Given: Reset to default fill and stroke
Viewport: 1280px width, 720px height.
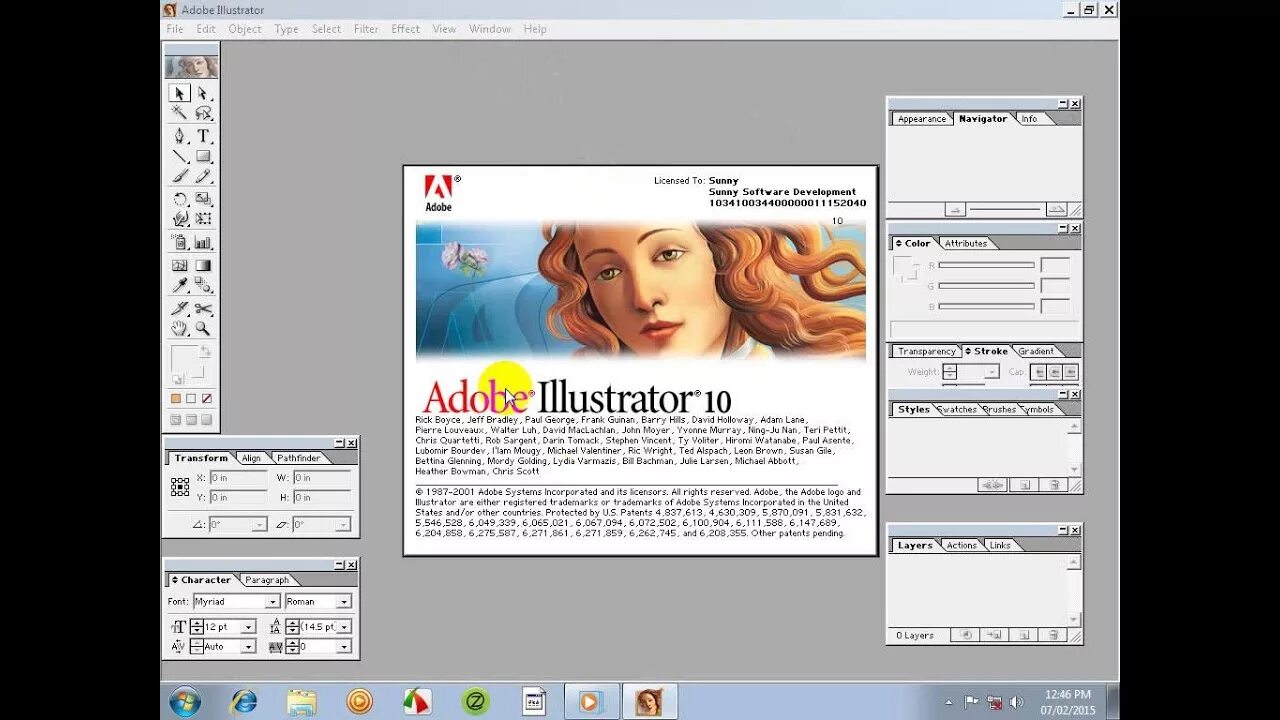Looking at the screenshot, I should coord(177,380).
